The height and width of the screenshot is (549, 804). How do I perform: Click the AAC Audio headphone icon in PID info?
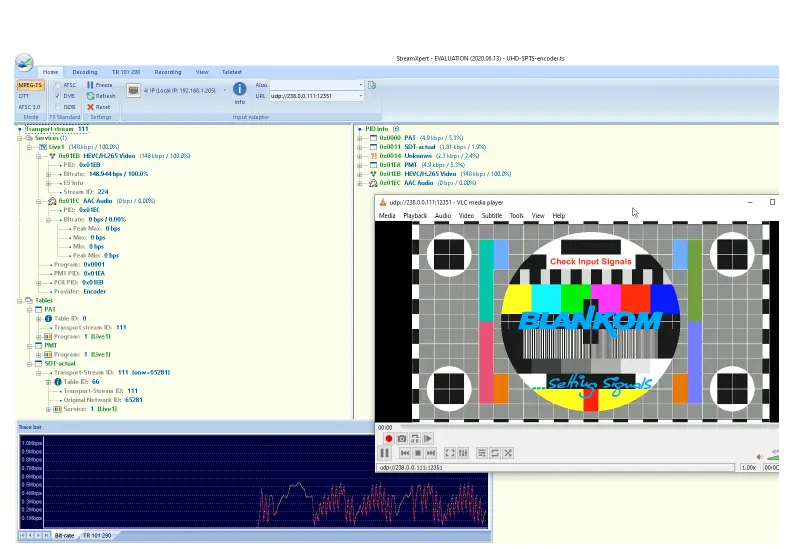pyautogui.click(x=373, y=183)
